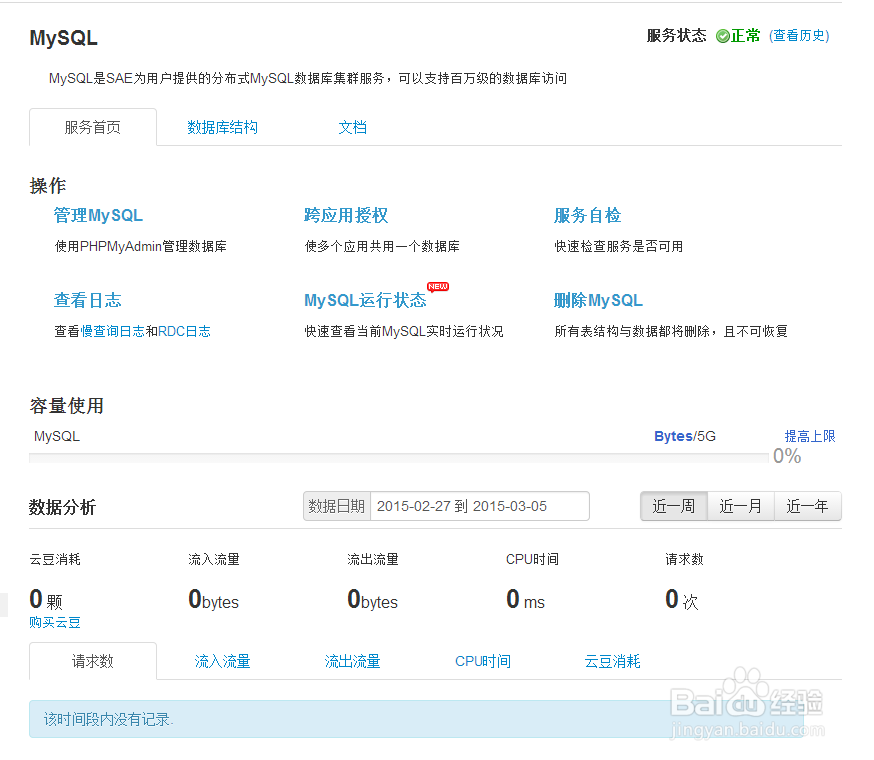This screenshot has height=760, width=874.
Task: Select the 服务首页 tab
Action: coord(93,127)
